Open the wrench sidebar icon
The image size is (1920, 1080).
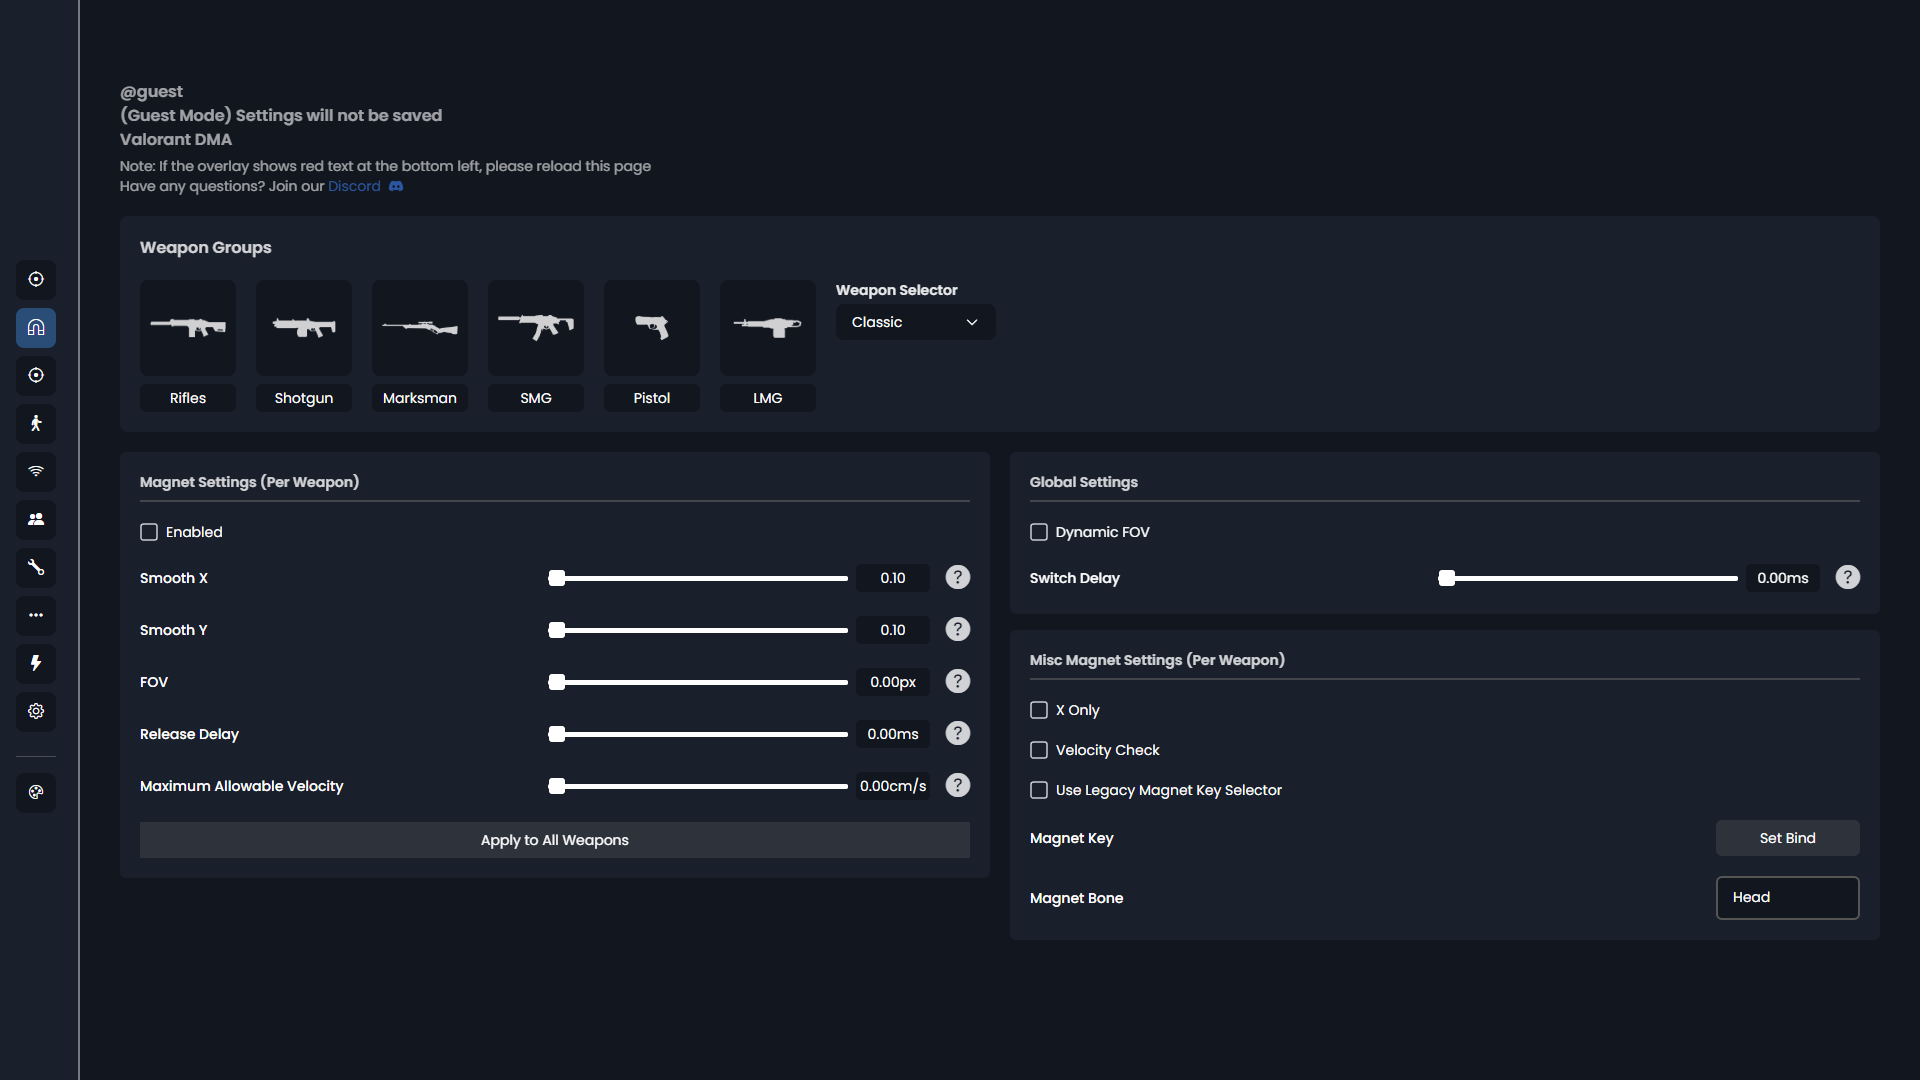(x=36, y=568)
